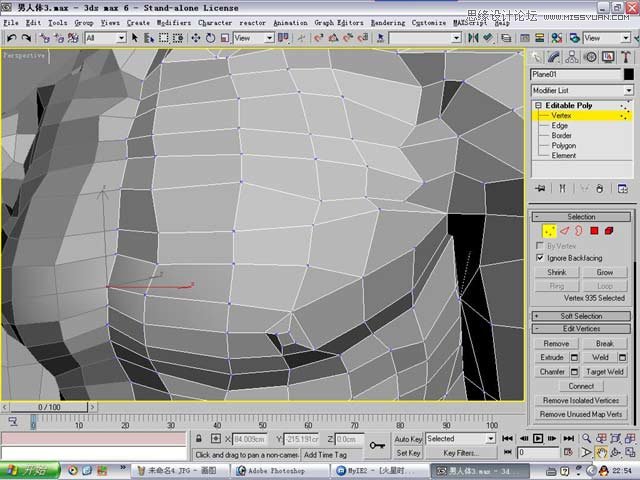
Task: Open the File menu
Action: pos(11,23)
